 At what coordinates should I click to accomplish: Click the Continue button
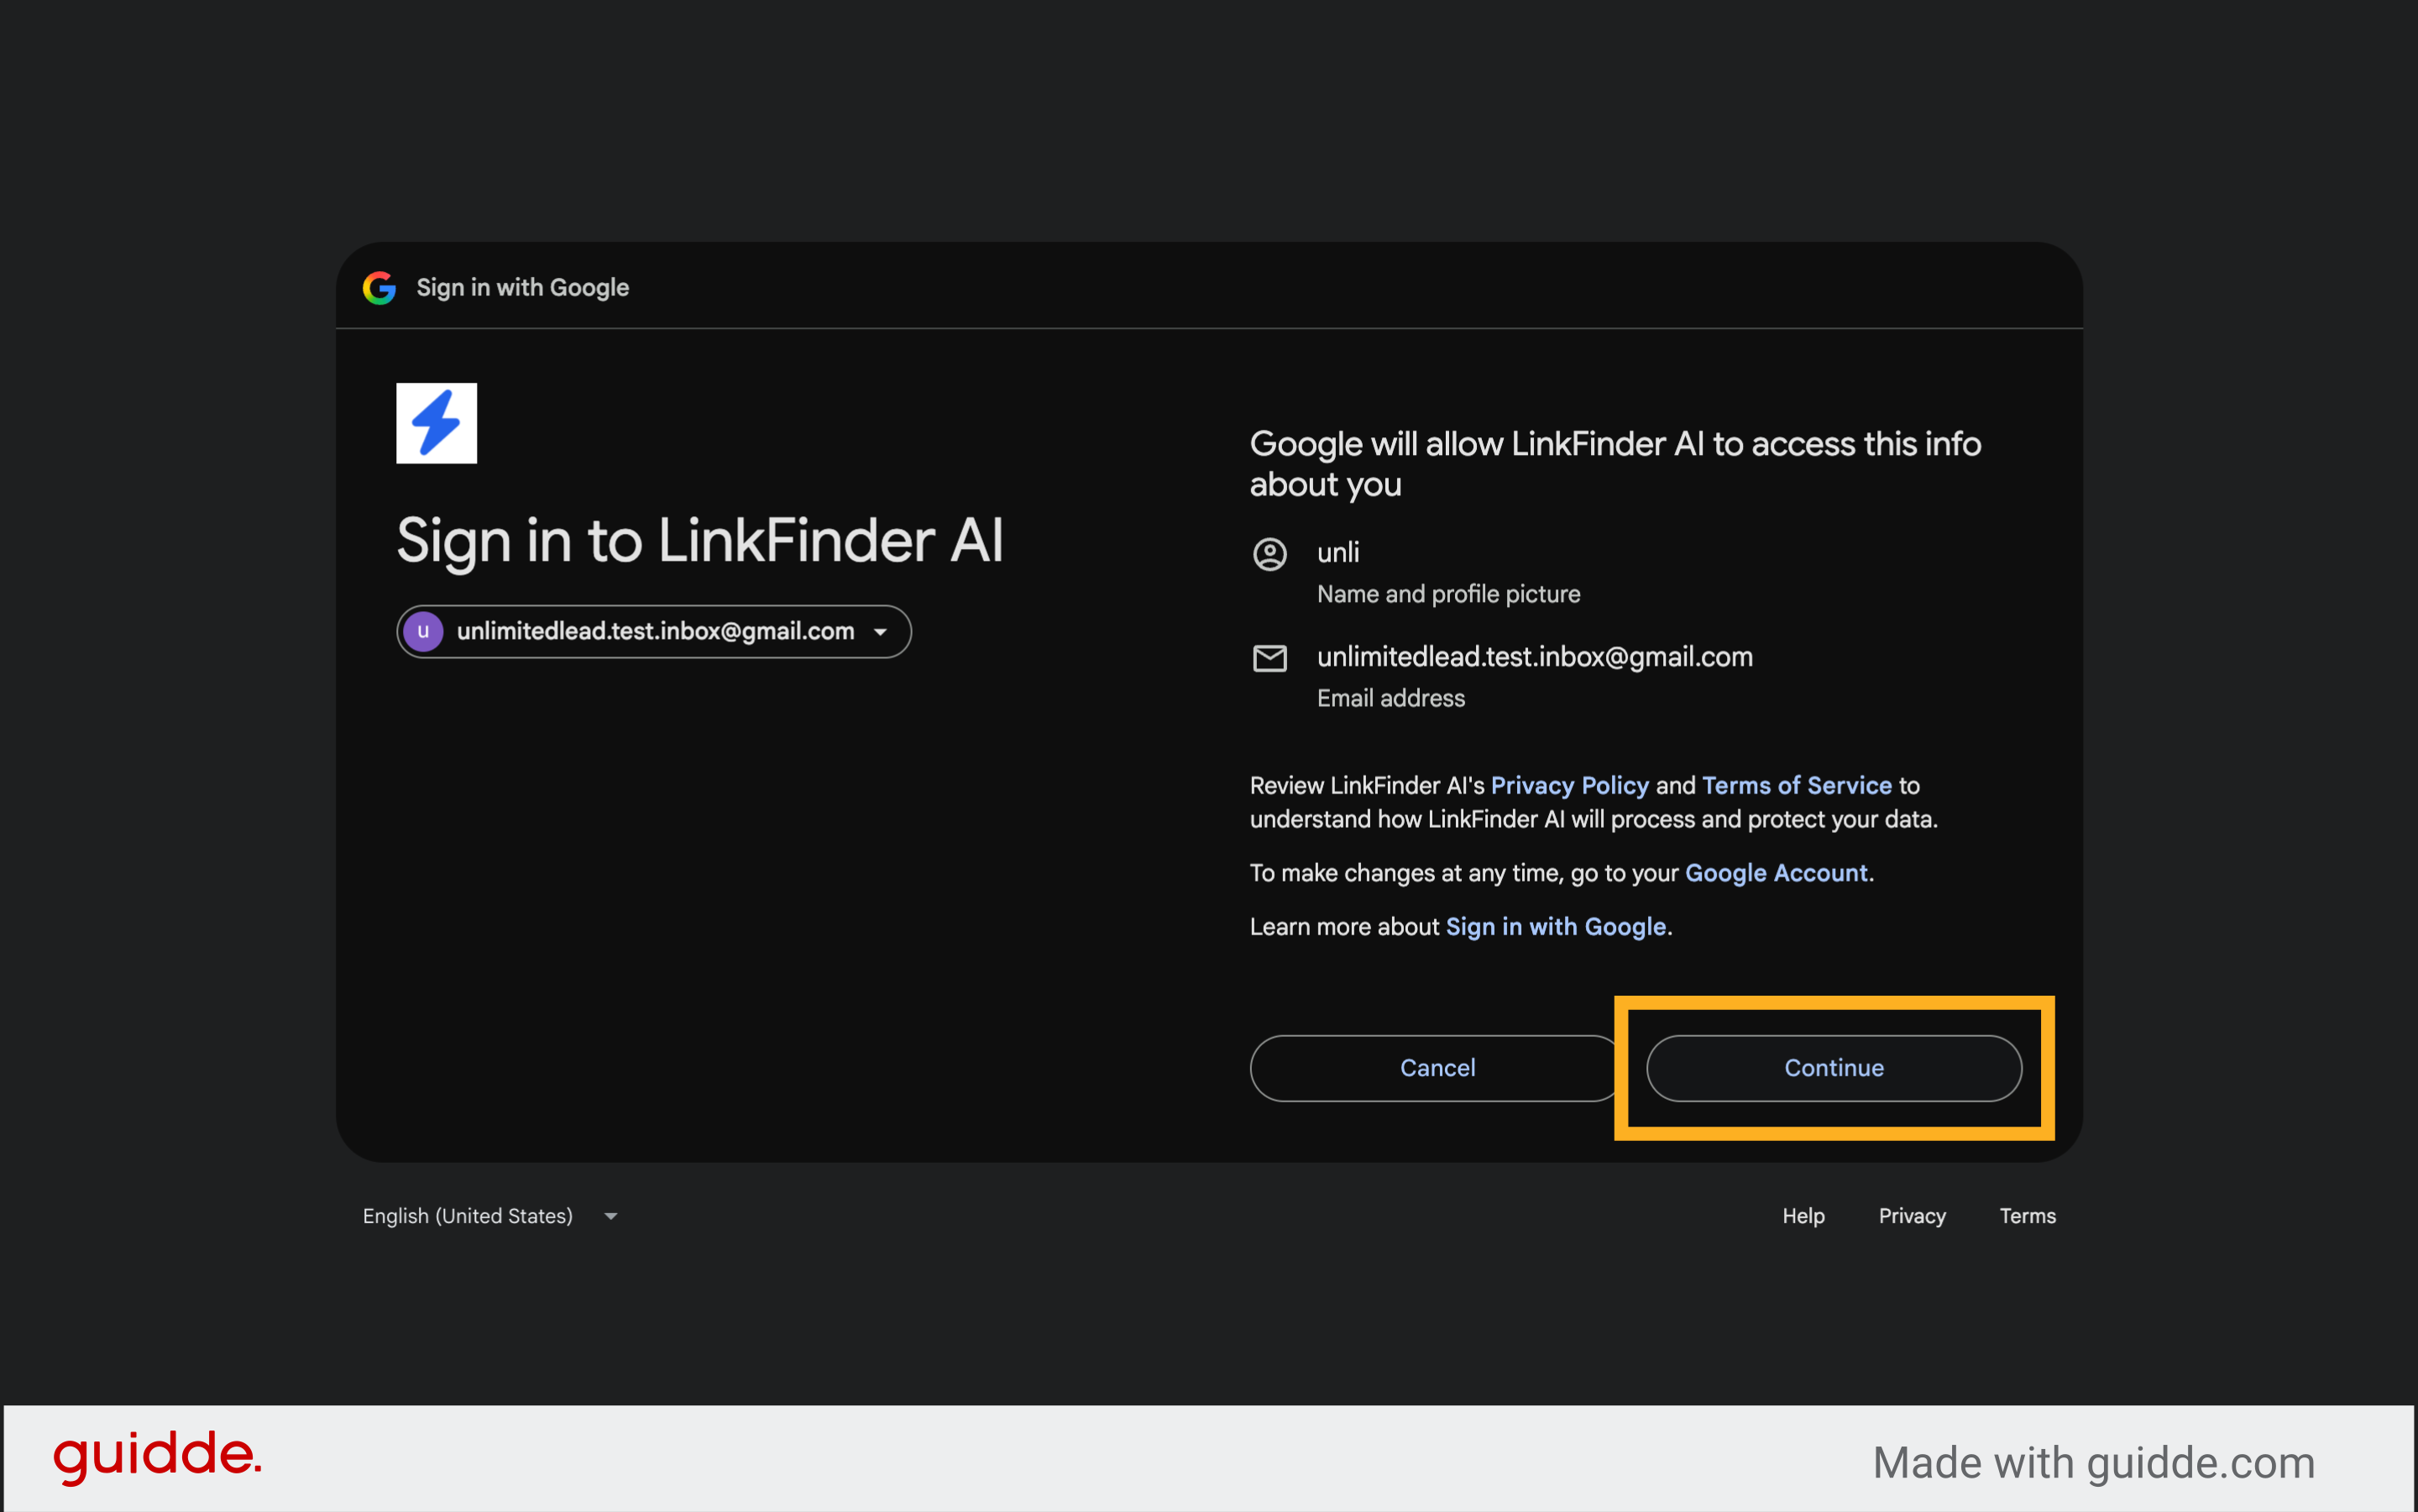pos(1834,1068)
